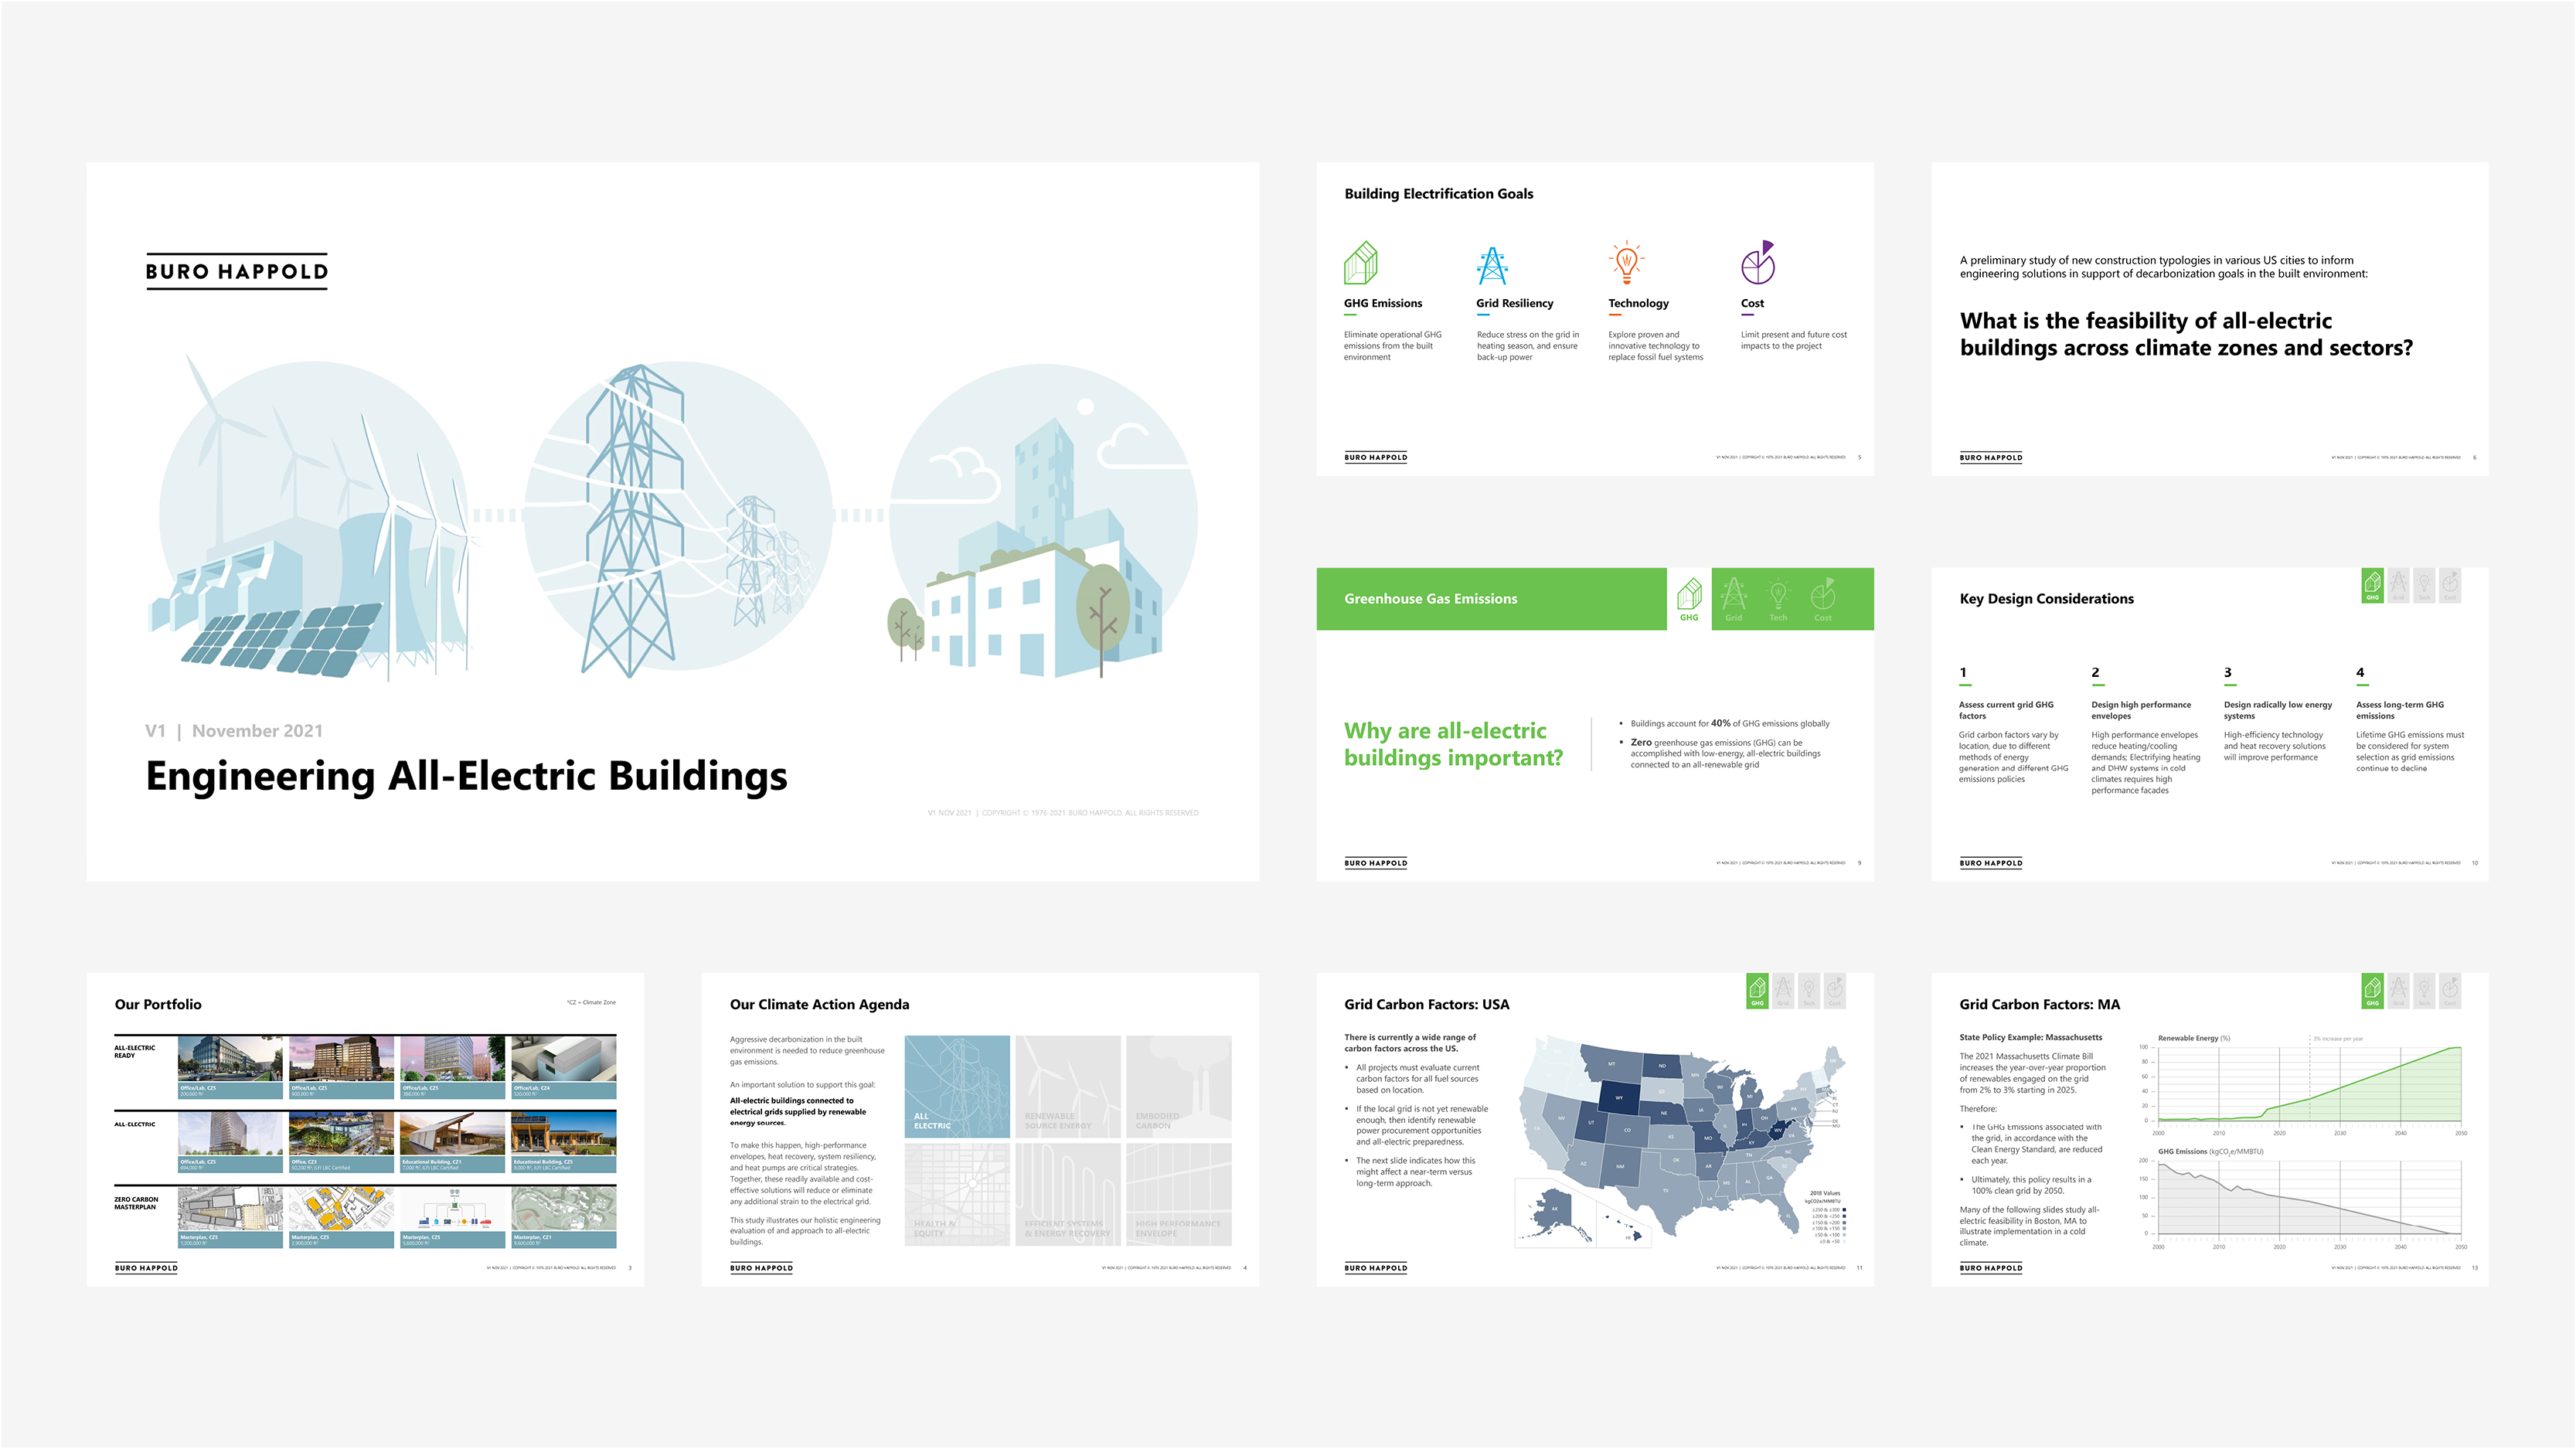Click the 'Engineering All-Electric Buildings' title text

[466, 776]
